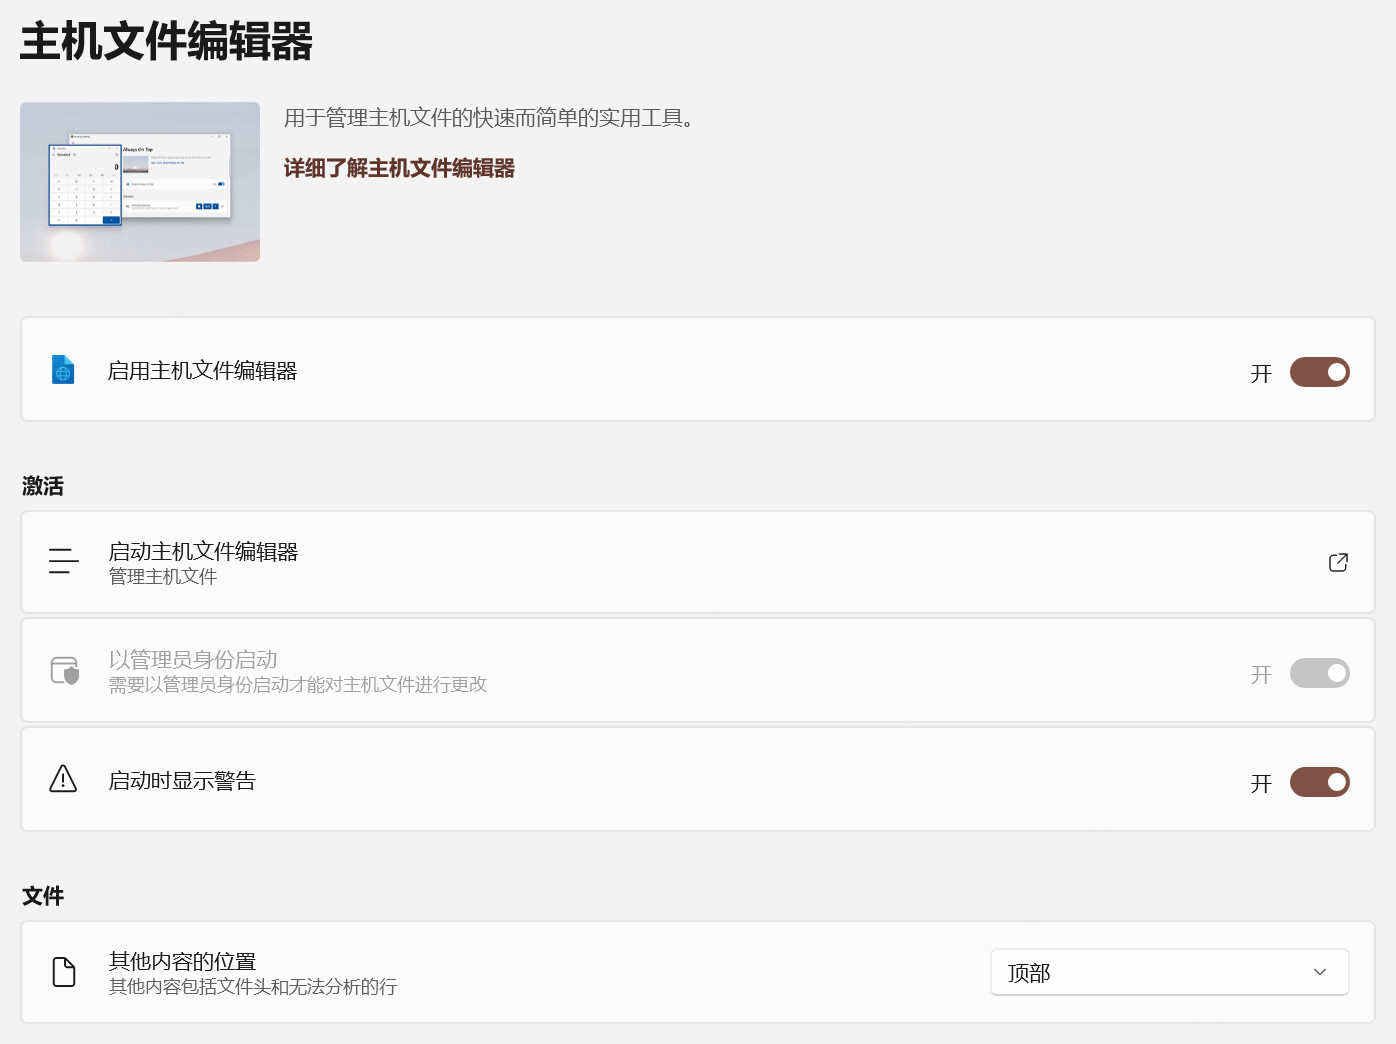The height and width of the screenshot is (1044, 1396).
Task: Click the document icon beside 其他内容的位置
Action: click(x=64, y=972)
